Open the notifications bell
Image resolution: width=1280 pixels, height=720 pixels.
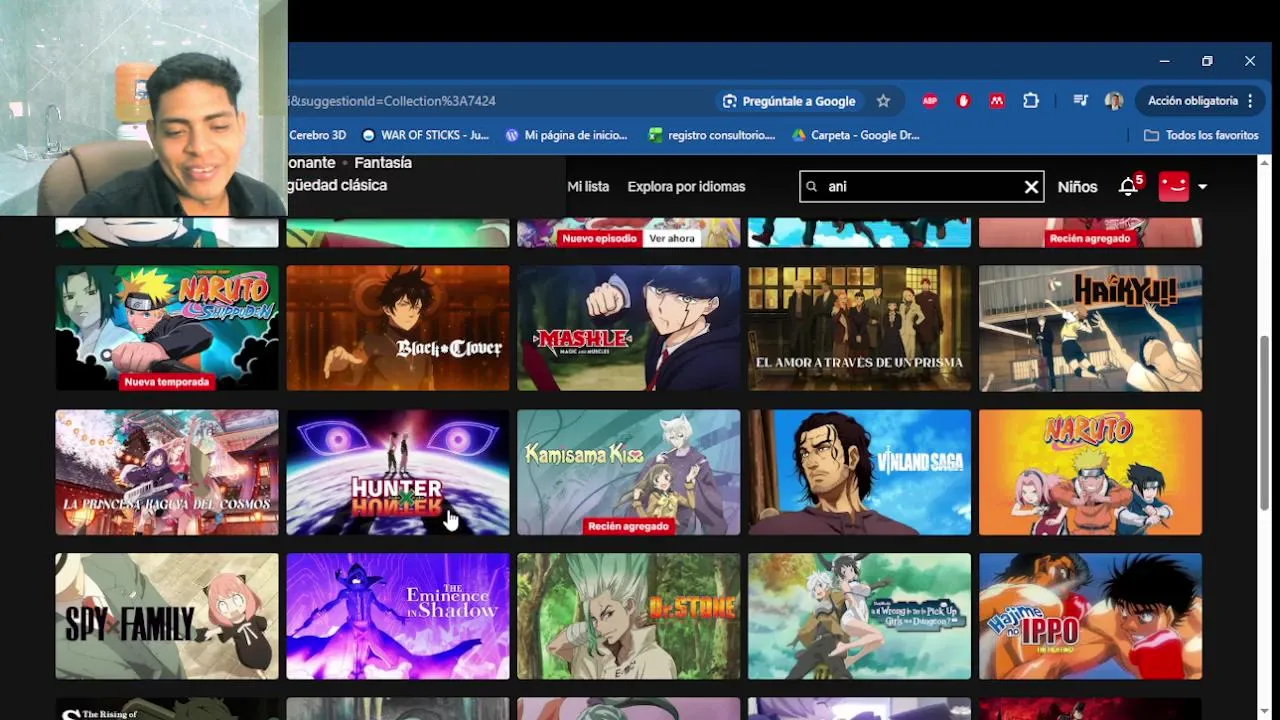[x=1128, y=187]
